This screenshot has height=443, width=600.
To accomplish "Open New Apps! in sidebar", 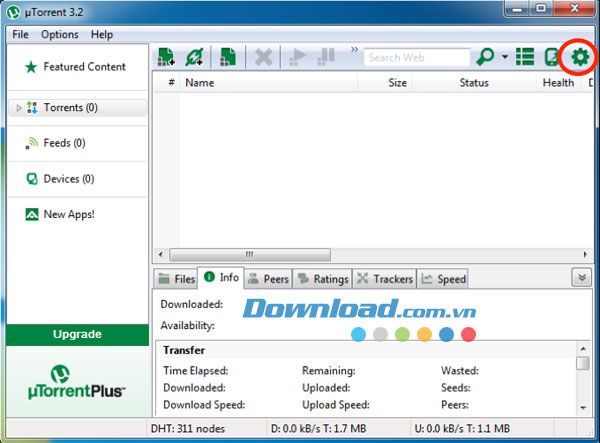I will [x=69, y=214].
